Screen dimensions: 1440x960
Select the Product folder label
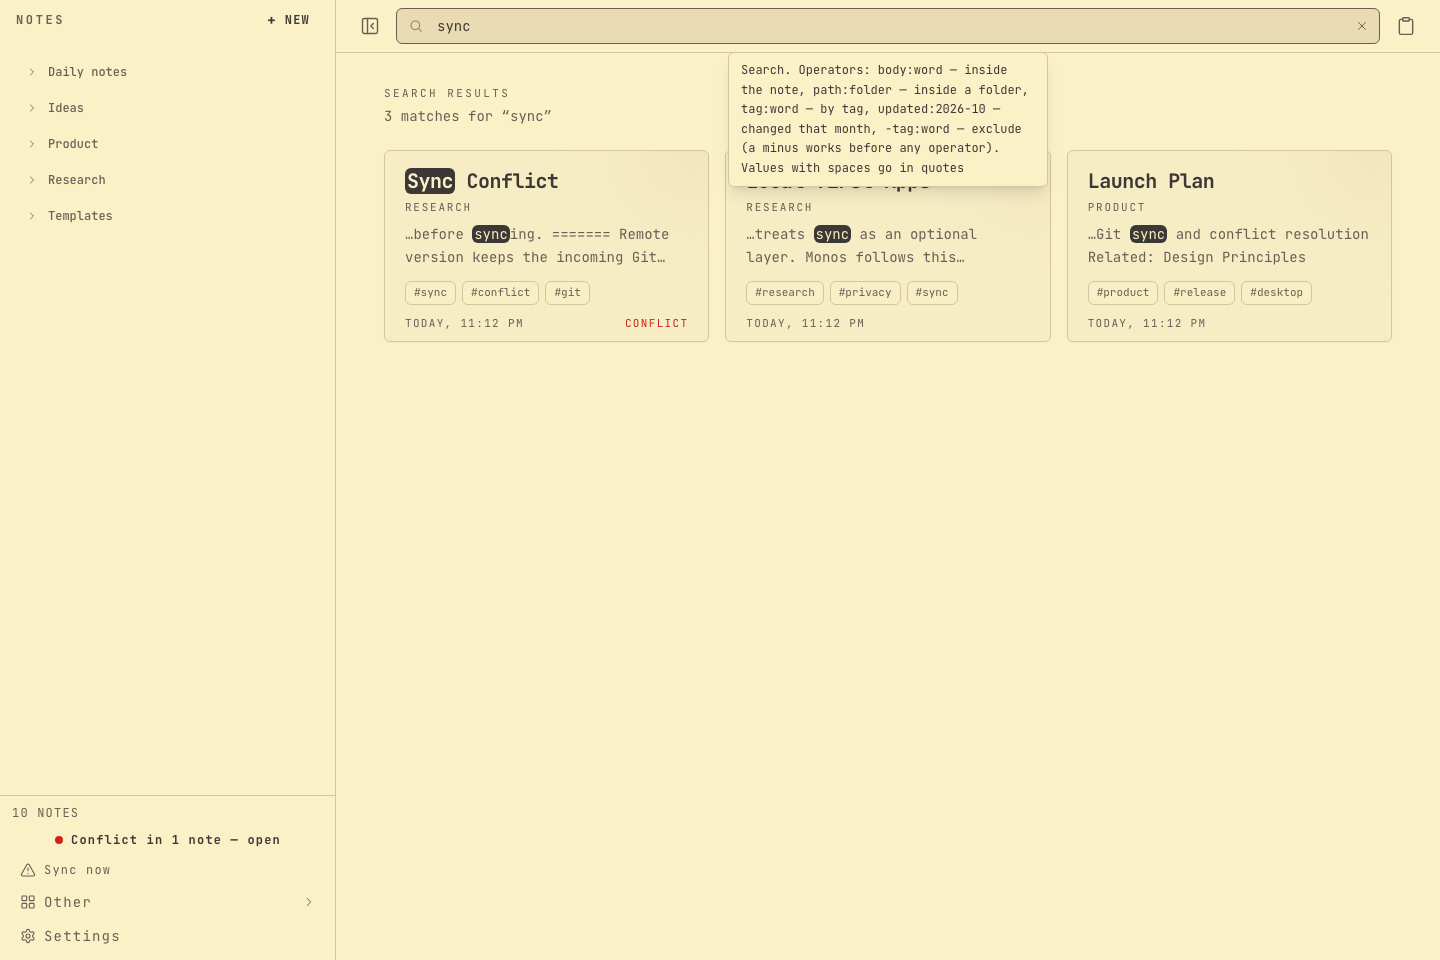[73, 144]
